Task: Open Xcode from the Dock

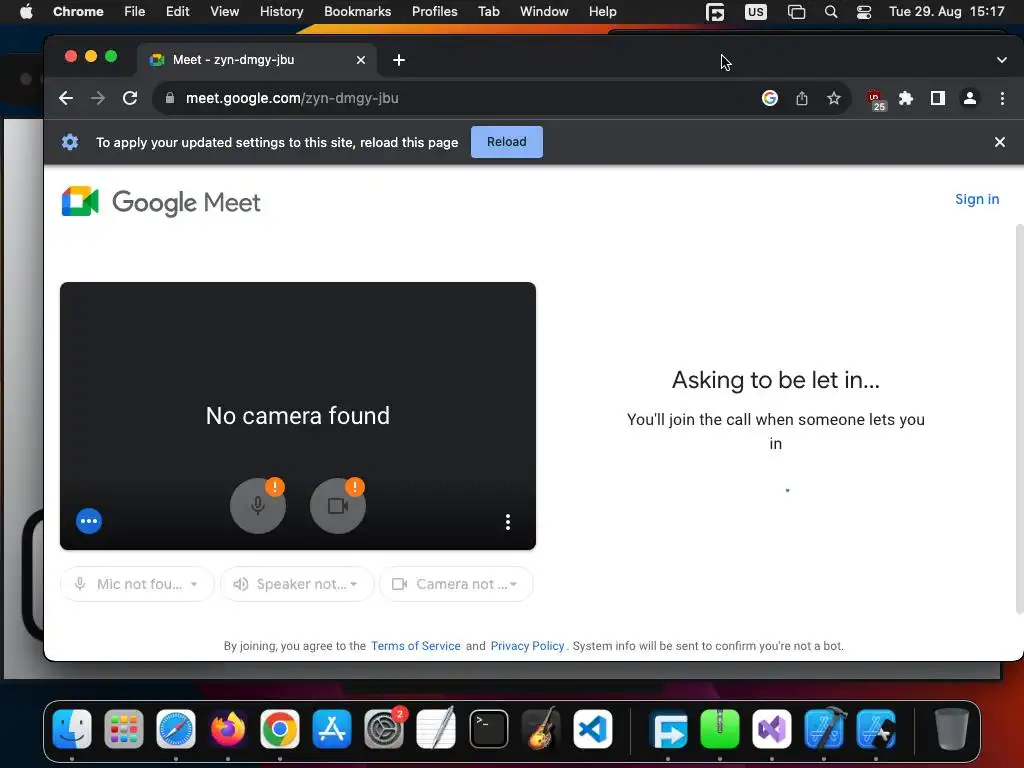Action: pyautogui.click(x=824, y=729)
